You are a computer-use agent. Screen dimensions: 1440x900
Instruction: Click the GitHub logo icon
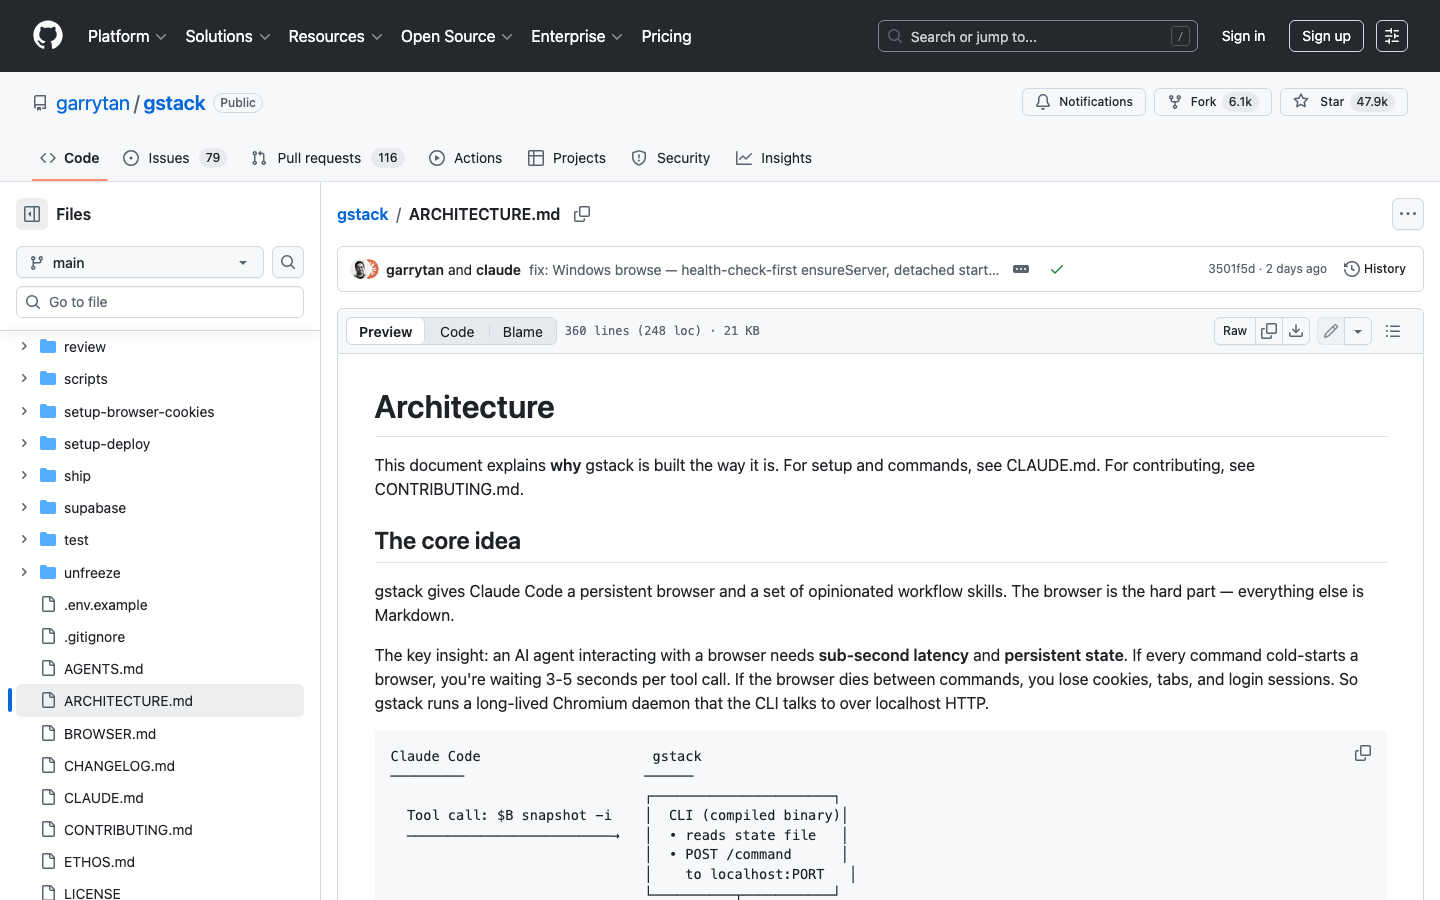tap(48, 36)
